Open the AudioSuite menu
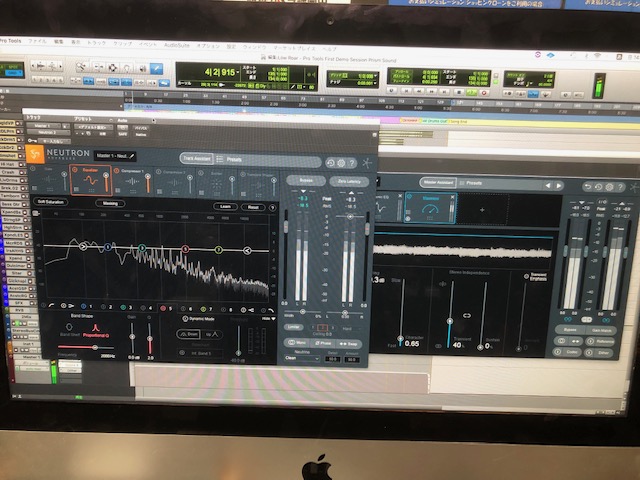Image resolution: width=640 pixels, height=480 pixels. (177, 45)
